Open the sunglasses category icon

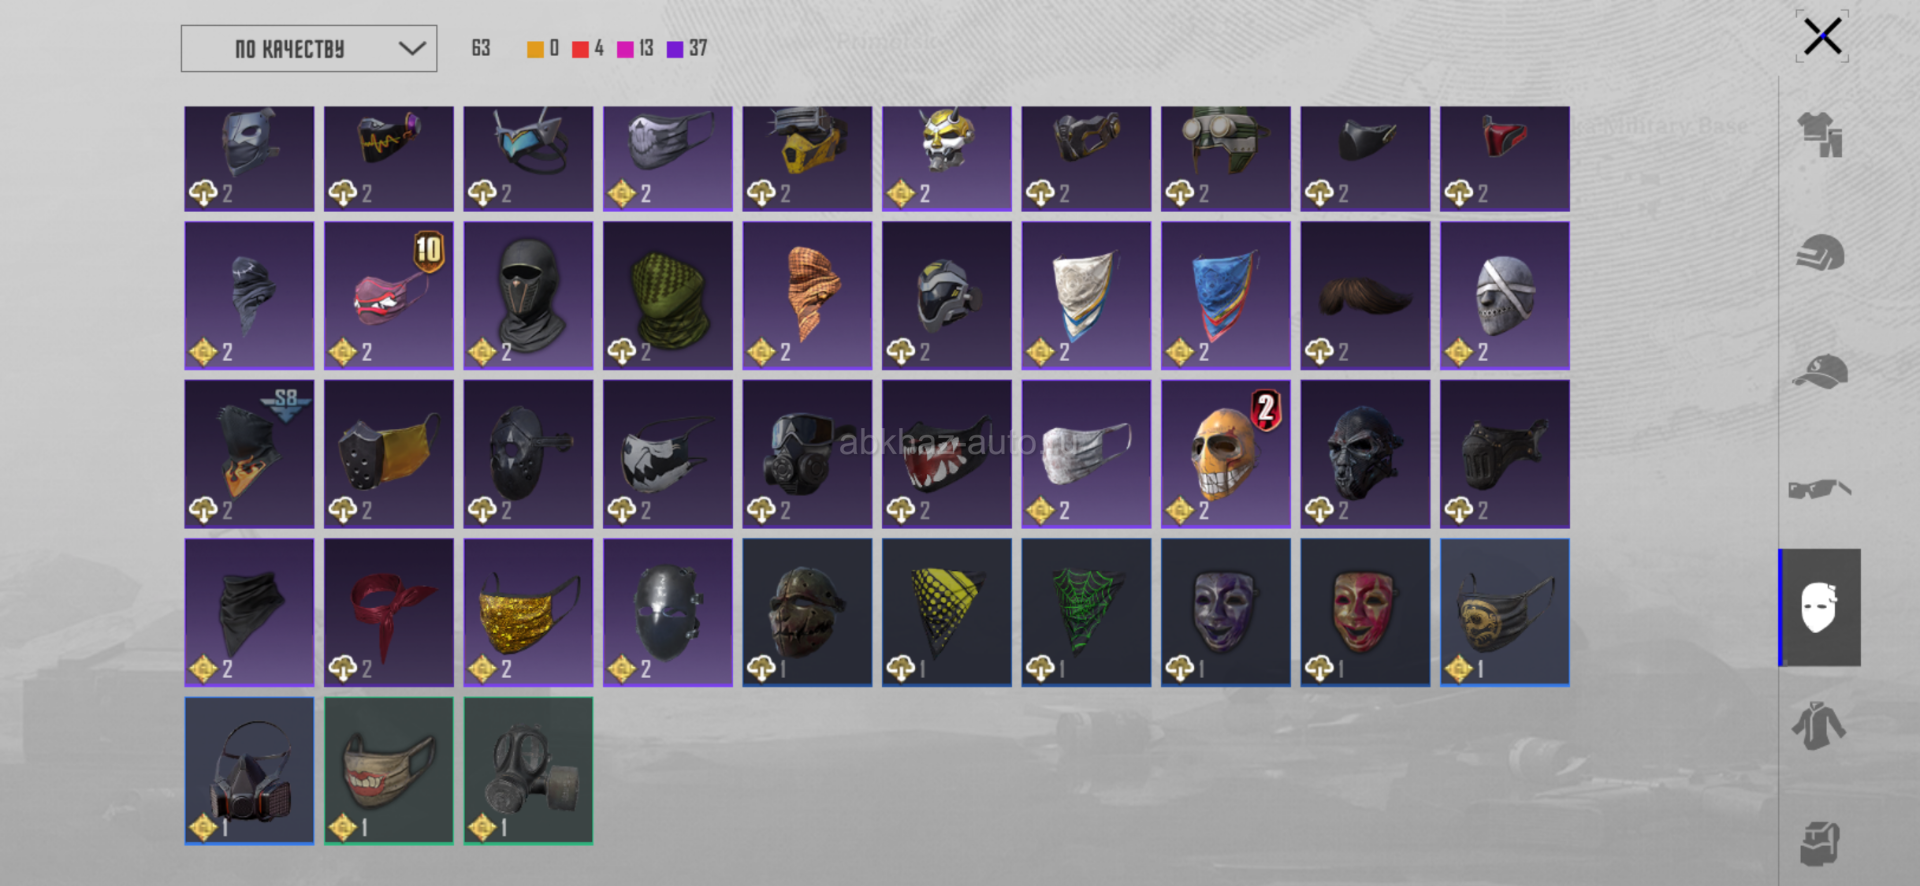(1820, 489)
